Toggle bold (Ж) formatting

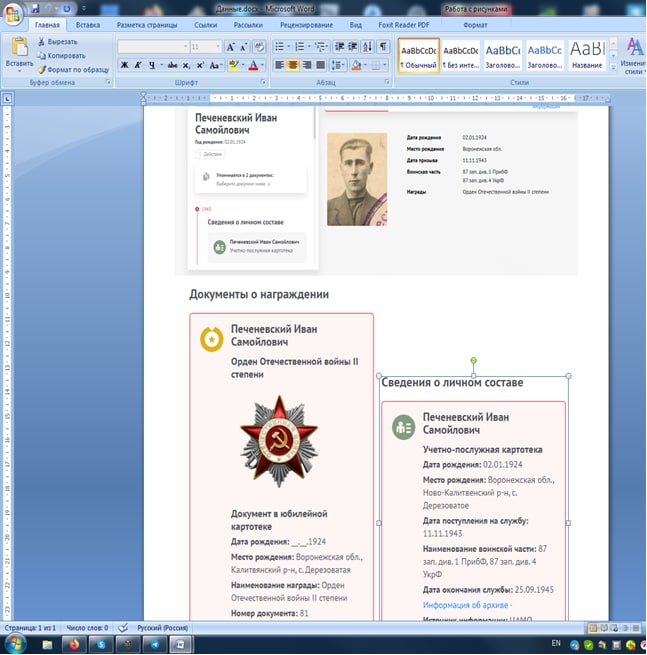124,65
